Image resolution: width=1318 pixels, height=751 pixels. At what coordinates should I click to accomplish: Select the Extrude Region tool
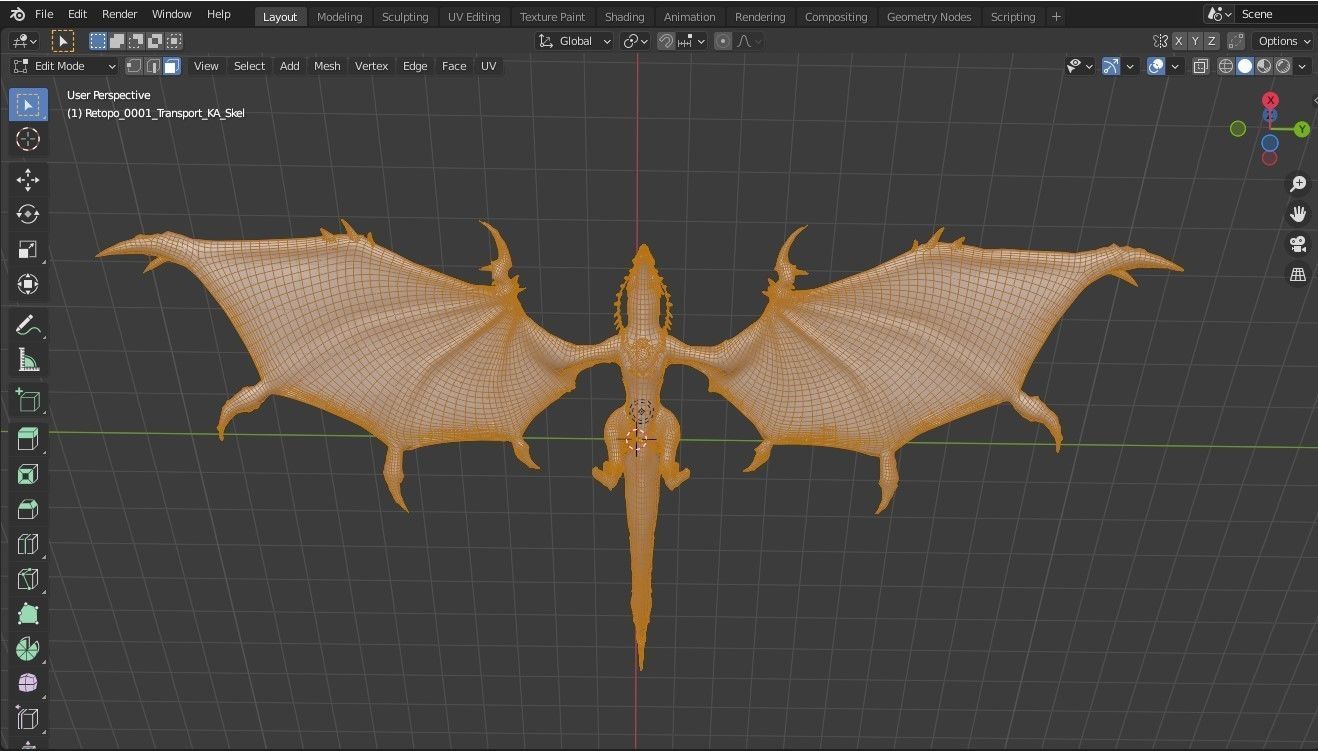coord(28,439)
